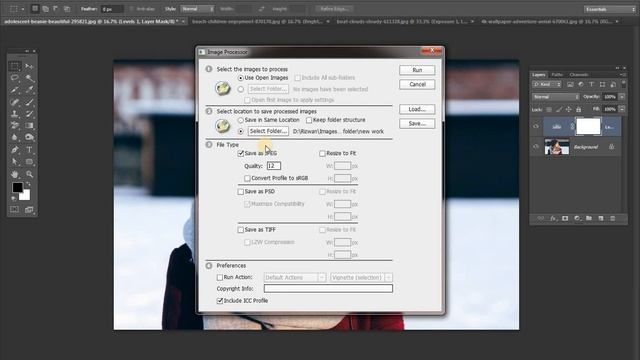Filter layers by type T icon
The image size is (640, 360).
point(591,84)
